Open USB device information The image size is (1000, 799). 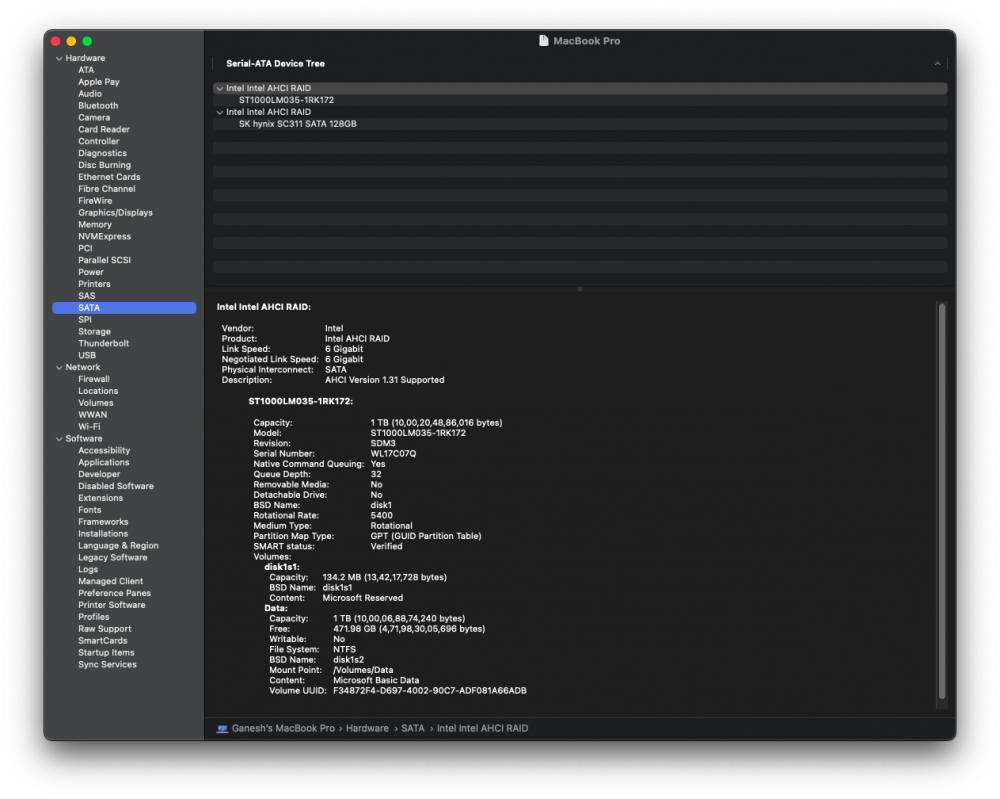pyautogui.click(x=87, y=356)
